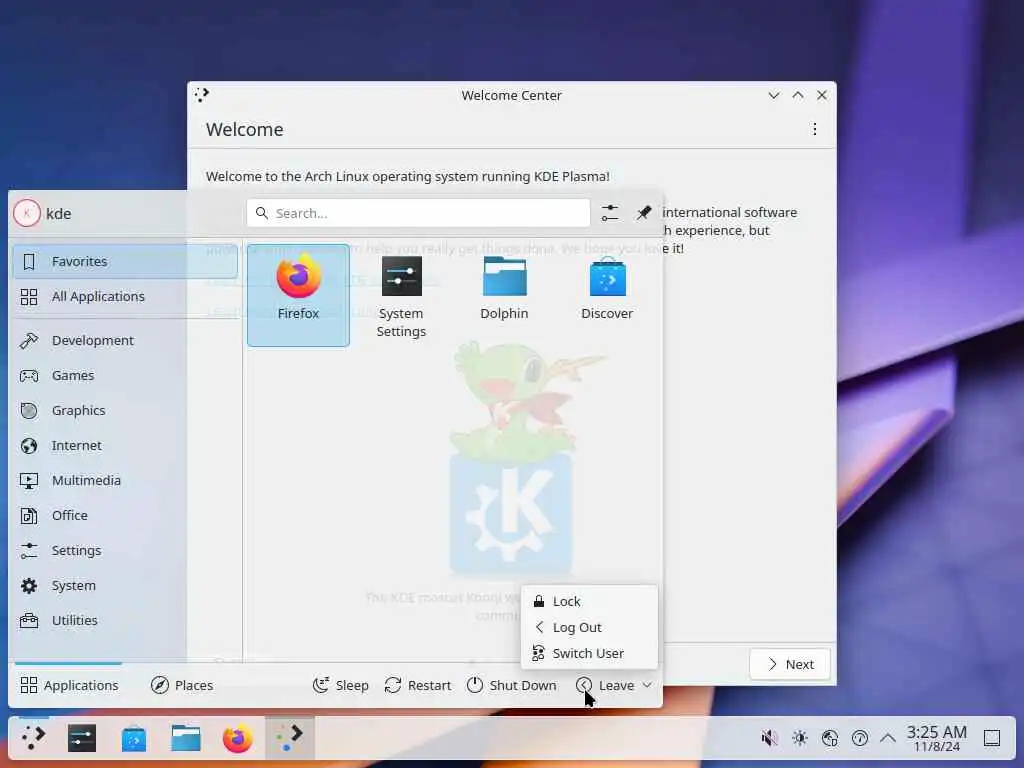Open the Utilities category

pos(125,620)
